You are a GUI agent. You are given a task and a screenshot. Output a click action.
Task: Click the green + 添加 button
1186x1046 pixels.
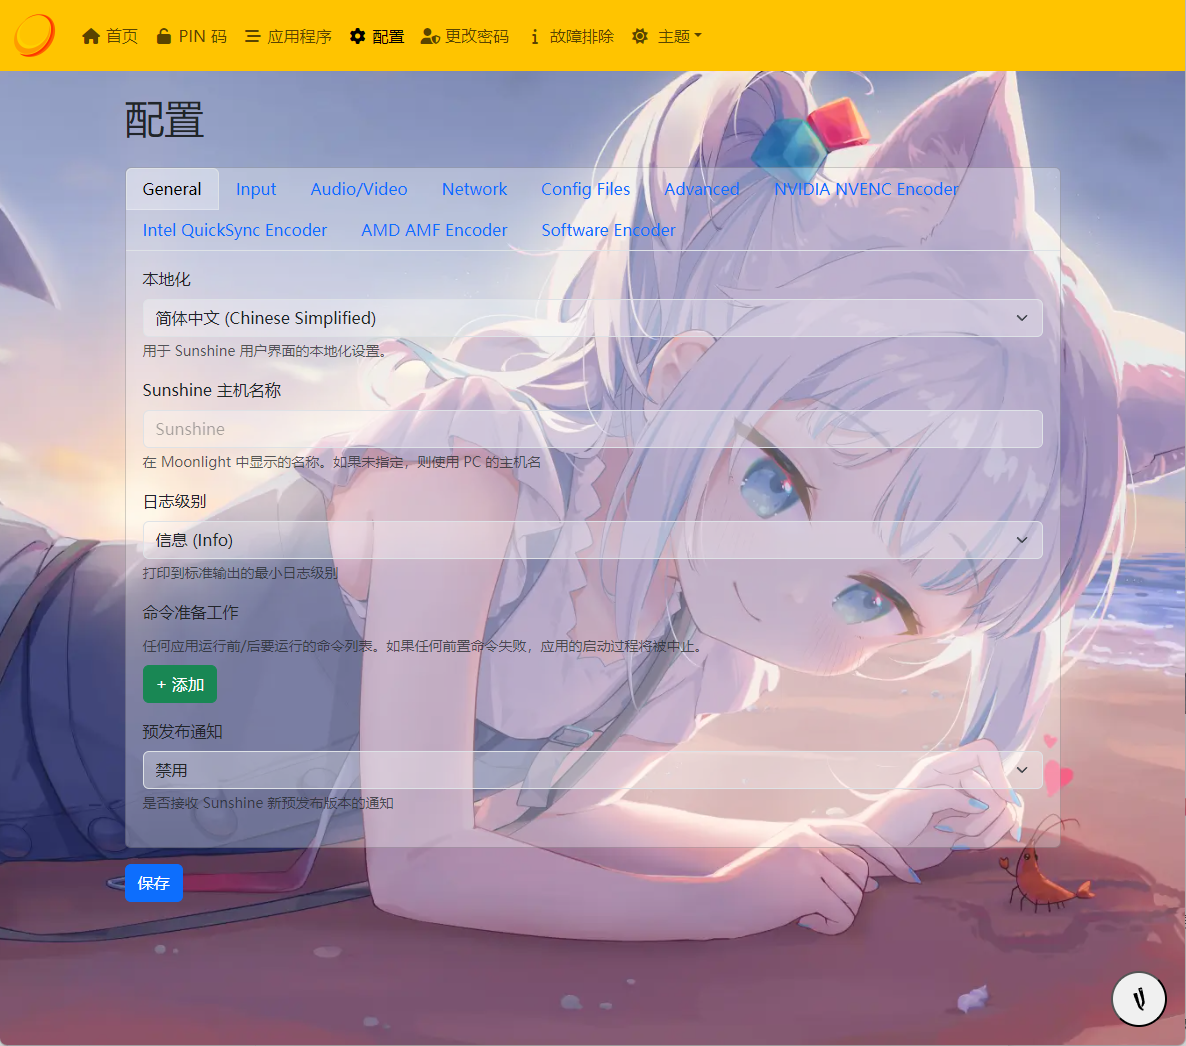click(x=180, y=684)
